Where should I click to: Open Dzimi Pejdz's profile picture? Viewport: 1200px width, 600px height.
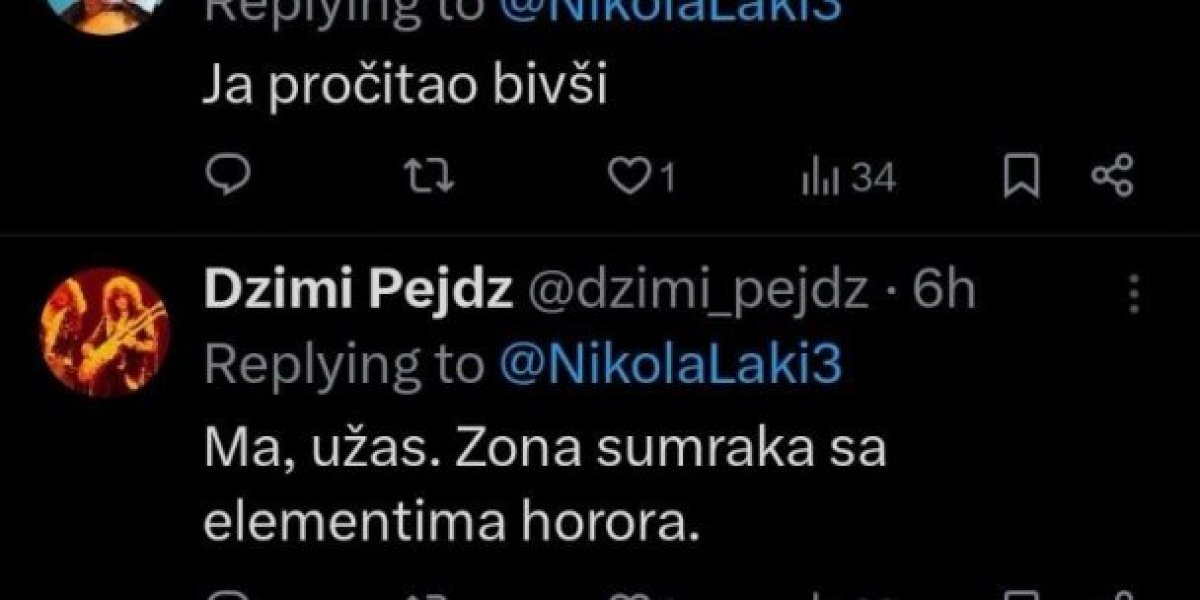[x=104, y=332]
